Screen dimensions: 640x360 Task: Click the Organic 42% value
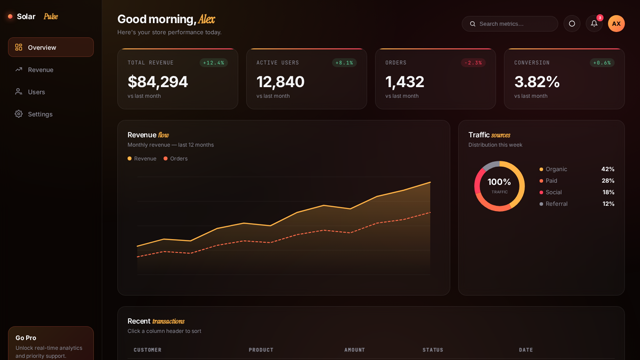608,169
